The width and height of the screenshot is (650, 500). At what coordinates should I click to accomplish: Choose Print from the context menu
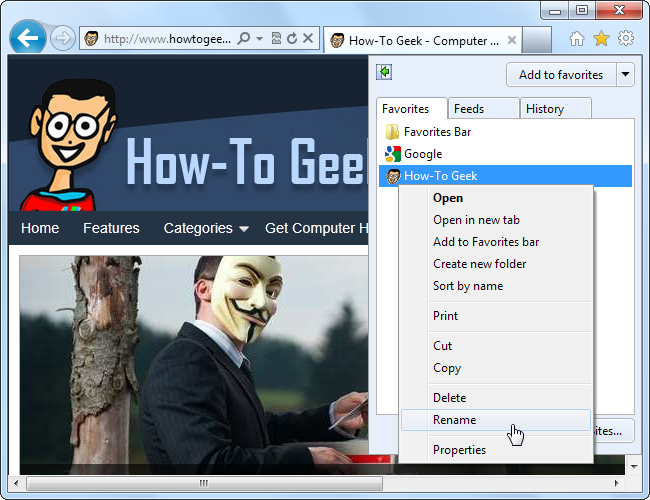tap(497, 316)
